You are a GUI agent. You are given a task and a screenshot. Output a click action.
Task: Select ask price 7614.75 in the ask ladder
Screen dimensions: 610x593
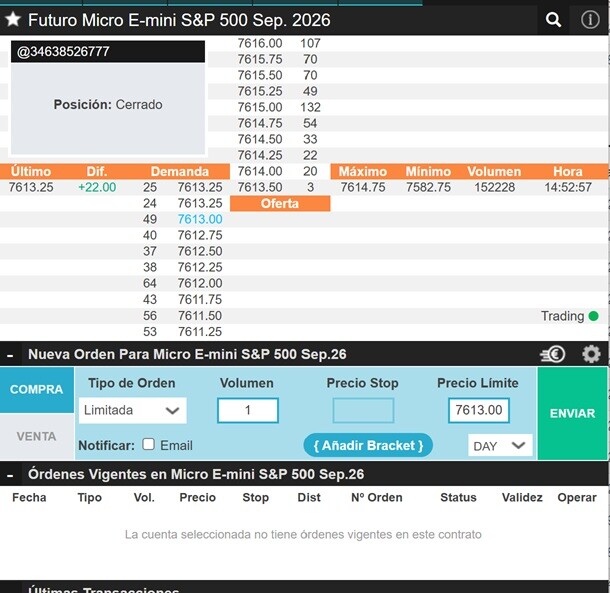pyautogui.click(x=260, y=123)
